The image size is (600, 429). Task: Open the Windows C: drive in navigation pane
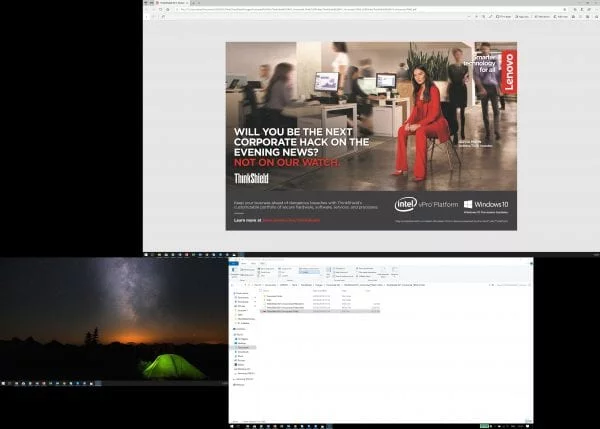point(244,369)
